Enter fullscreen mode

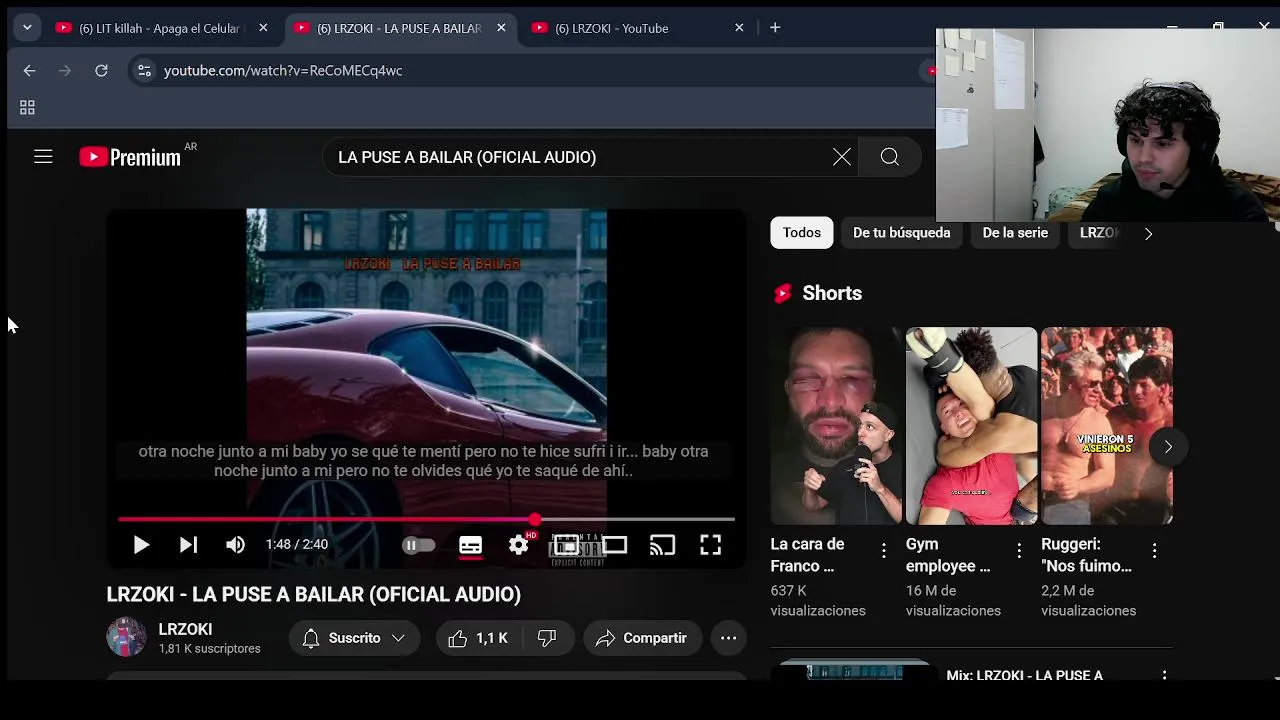tap(710, 545)
